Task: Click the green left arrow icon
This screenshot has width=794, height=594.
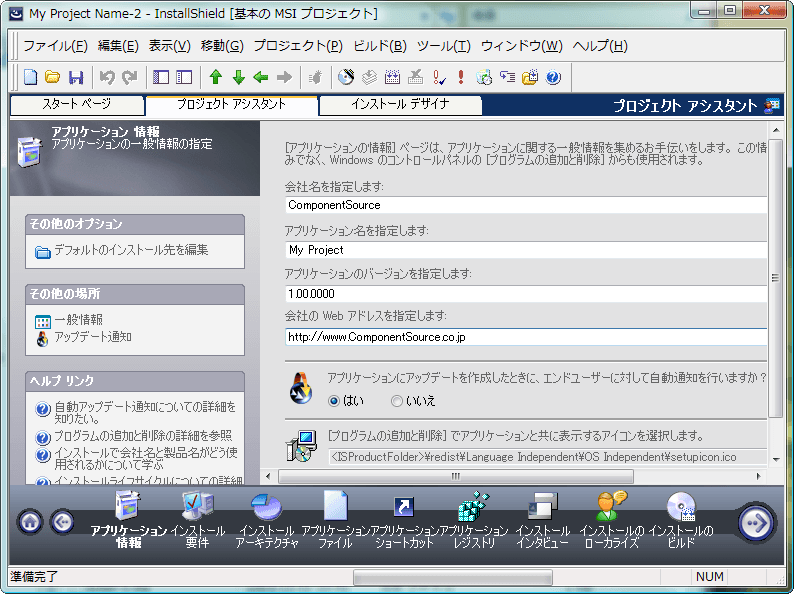Action: 261,77
